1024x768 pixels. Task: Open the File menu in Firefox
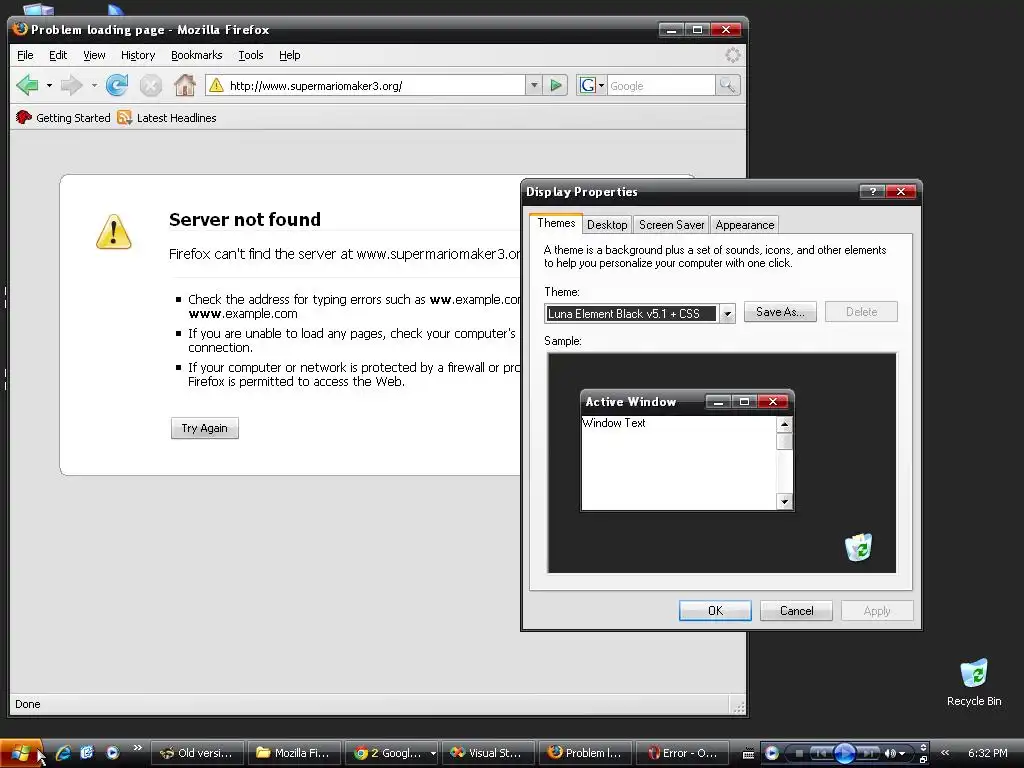pos(25,56)
